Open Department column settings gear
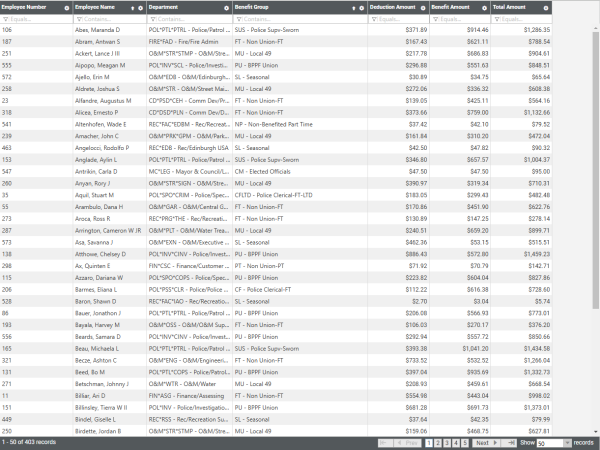The image size is (600, 450). click(x=227, y=8)
